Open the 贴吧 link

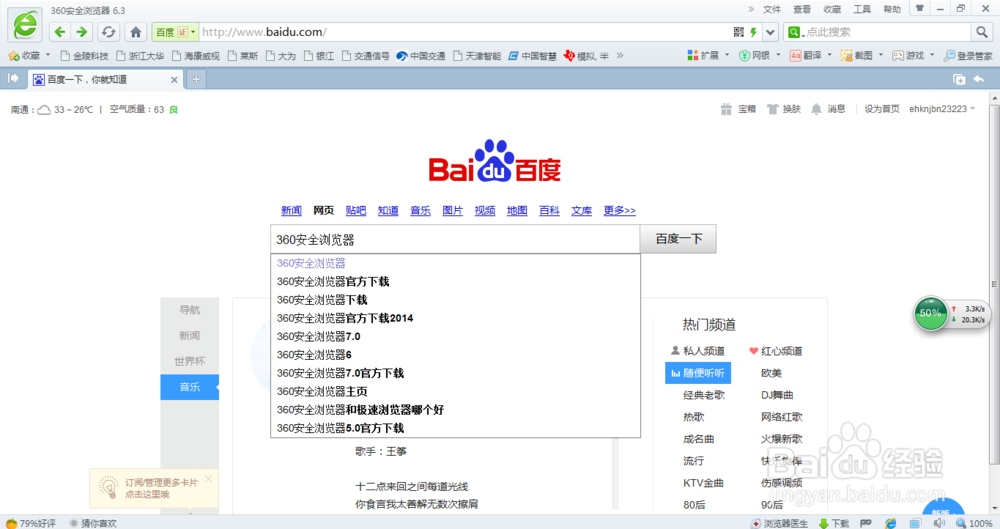(356, 211)
